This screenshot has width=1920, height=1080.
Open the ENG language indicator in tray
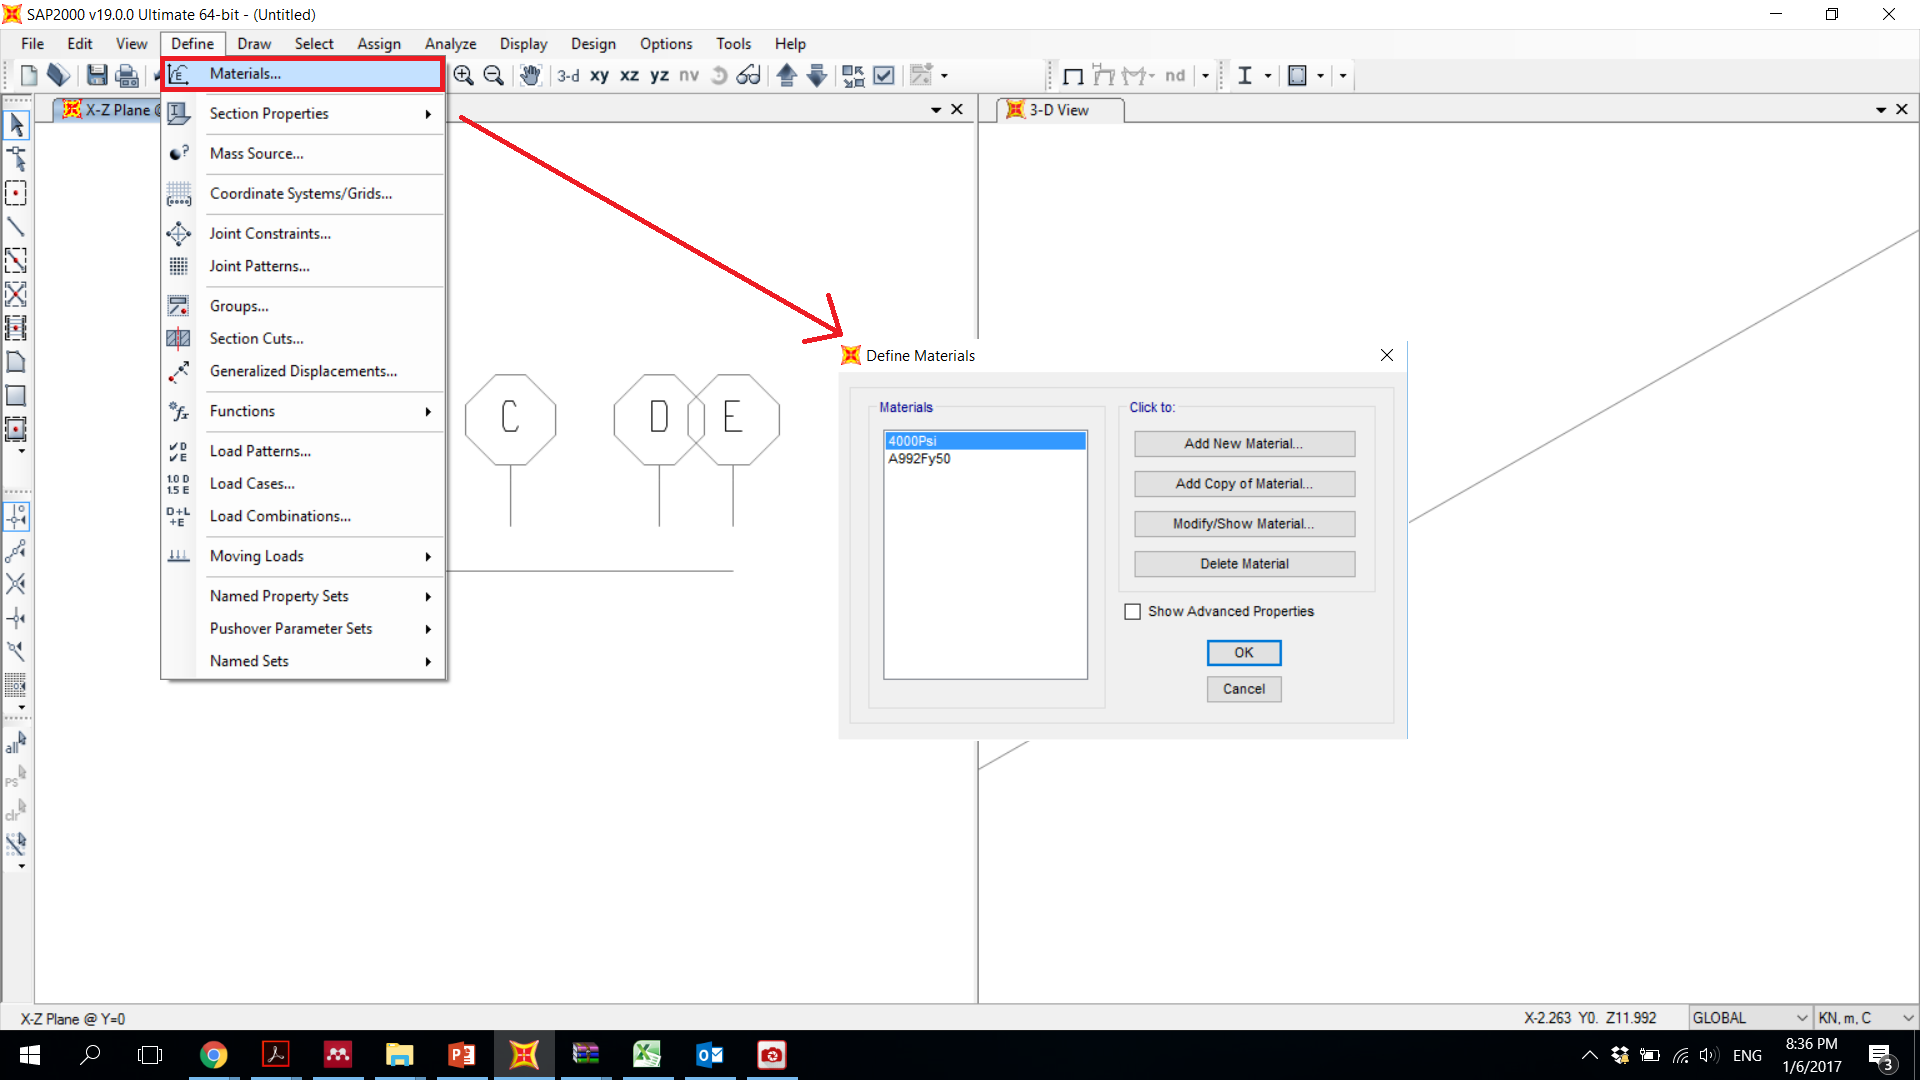(x=1747, y=1056)
